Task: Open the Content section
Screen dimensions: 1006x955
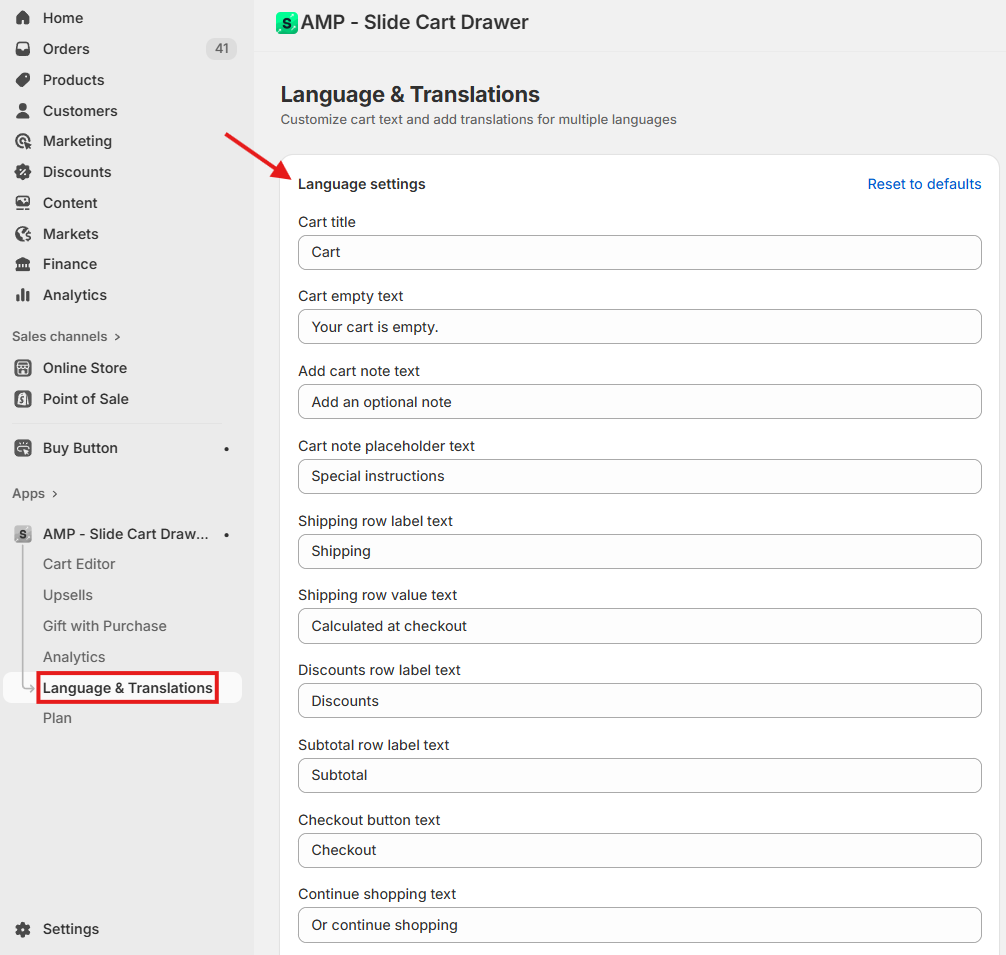Action: tap(70, 203)
